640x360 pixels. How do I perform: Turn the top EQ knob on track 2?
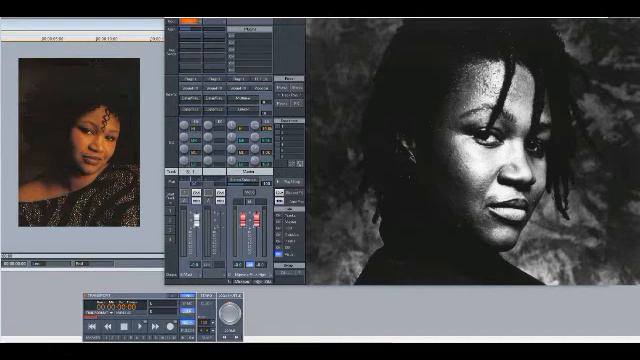(208, 125)
